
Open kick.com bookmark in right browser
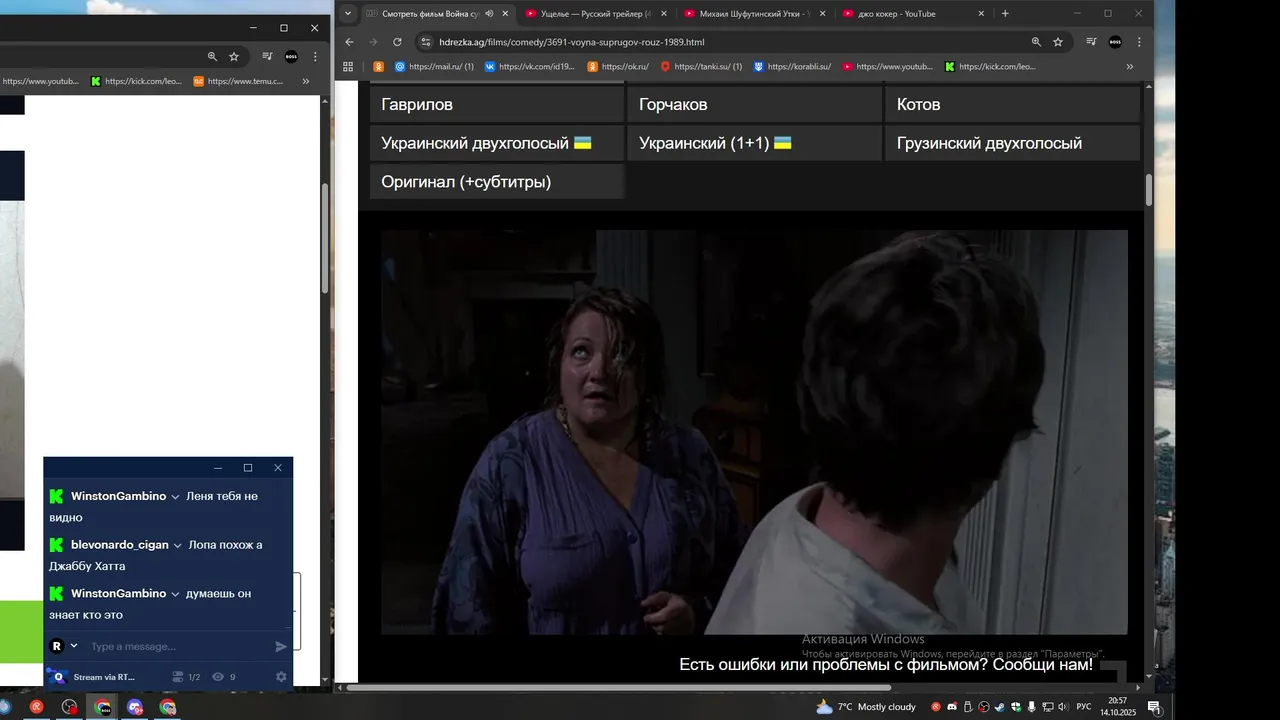point(990,67)
